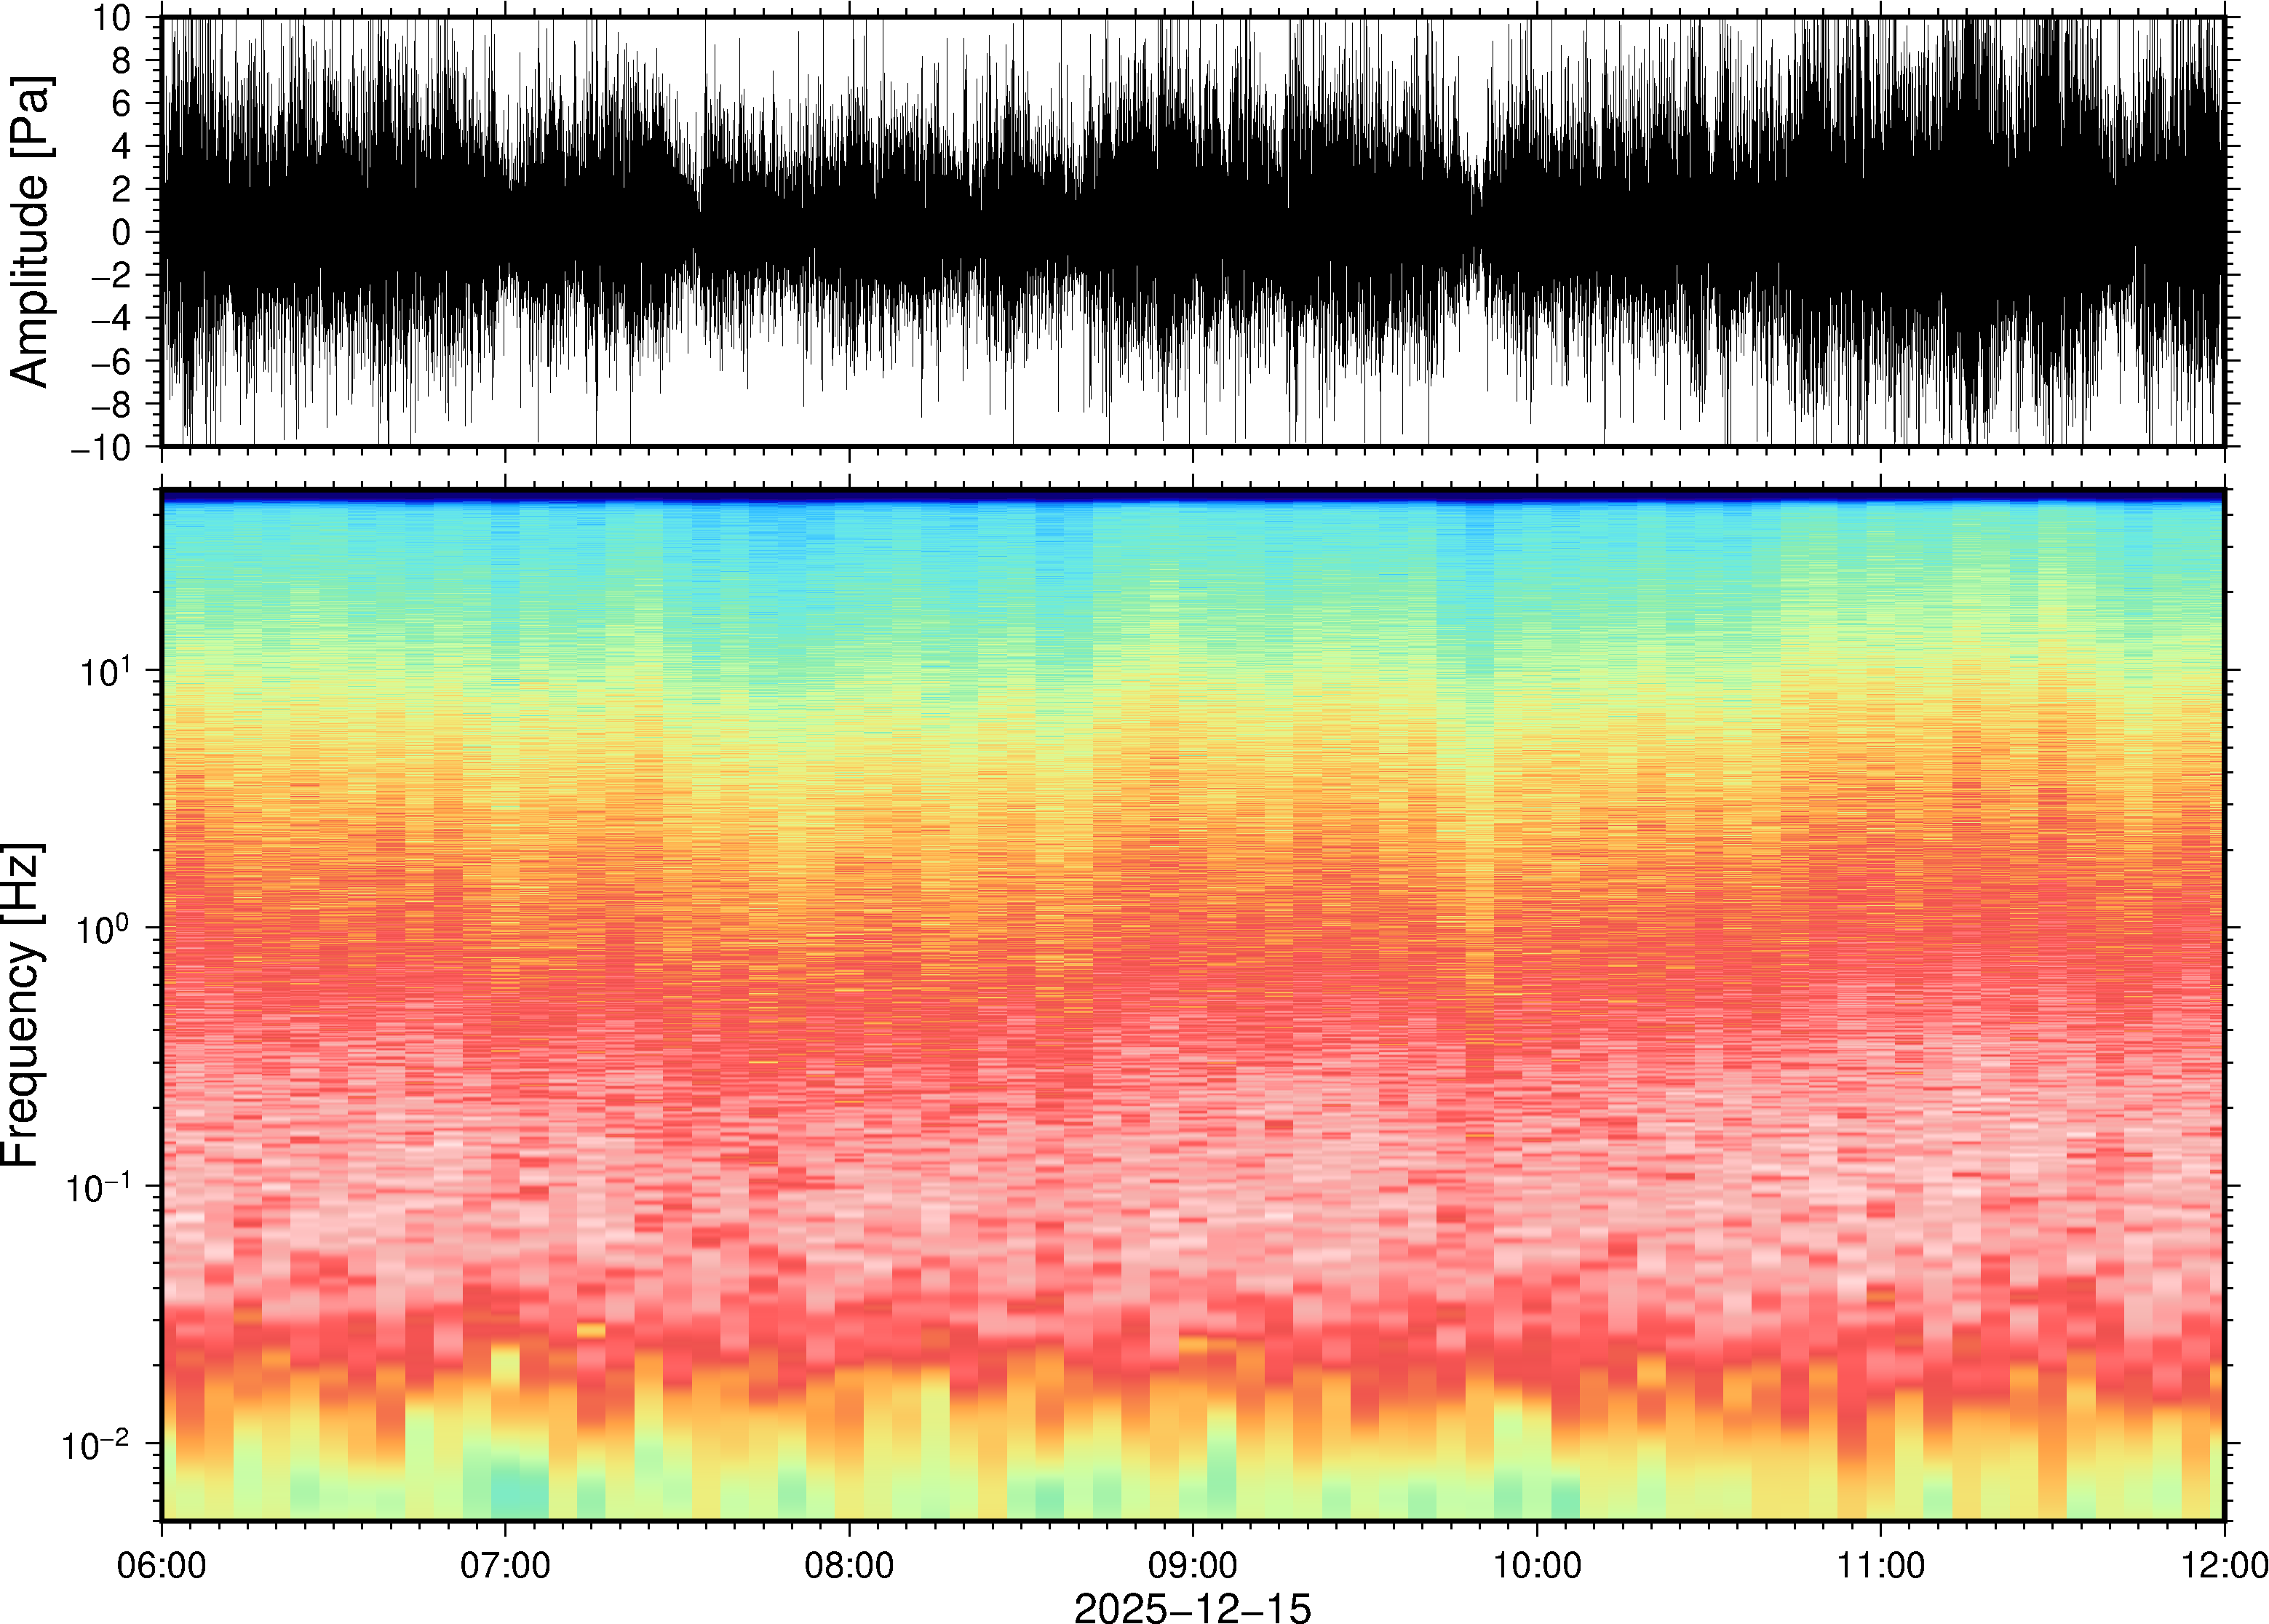Click the 2025-12-15 date label
Image resolution: width=2269 pixels, height=1624 pixels.
tap(1191, 1607)
